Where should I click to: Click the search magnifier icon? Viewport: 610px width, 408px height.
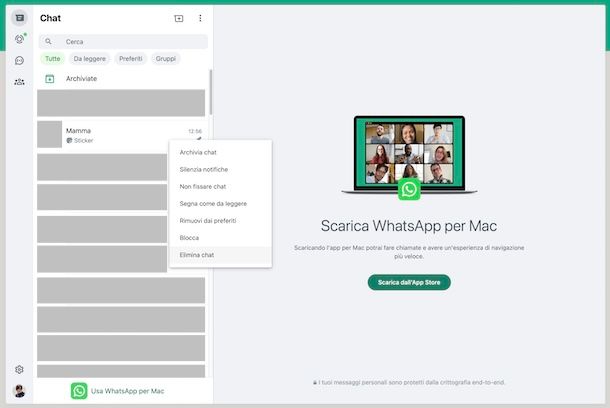tap(48, 41)
